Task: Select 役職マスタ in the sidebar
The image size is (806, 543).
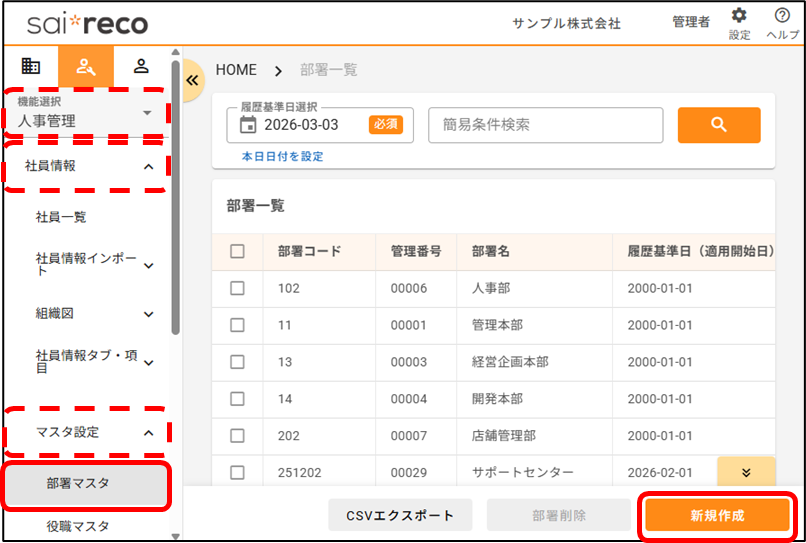Action: point(77,526)
